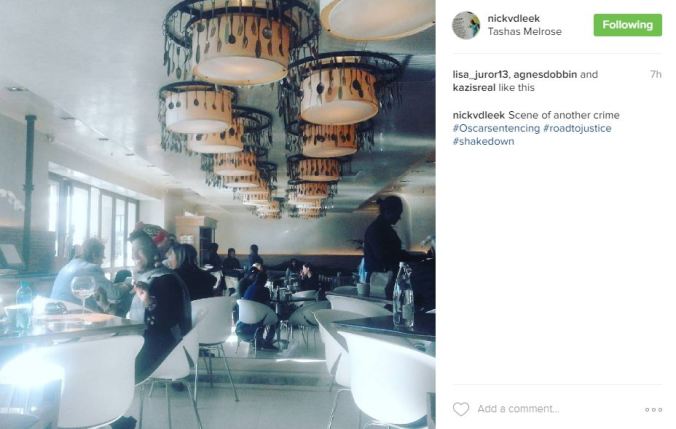Open the three-dot more options menu
Image resolution: width=676 pixels, height=429 pixels.
(x=653, y=409)
